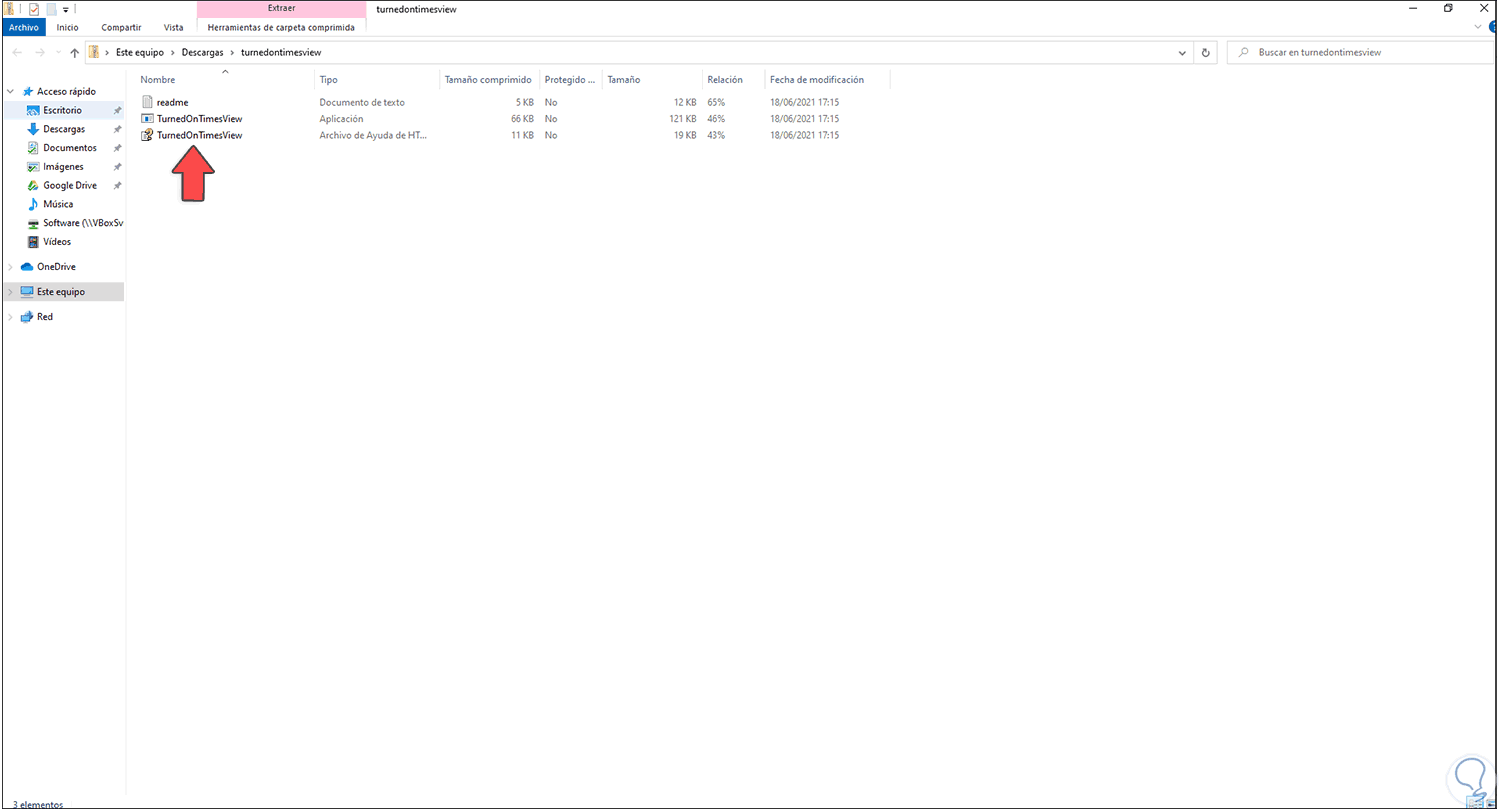Expand the Este equipo tree node
The image size is (1500, 809).
pos(11,292)
